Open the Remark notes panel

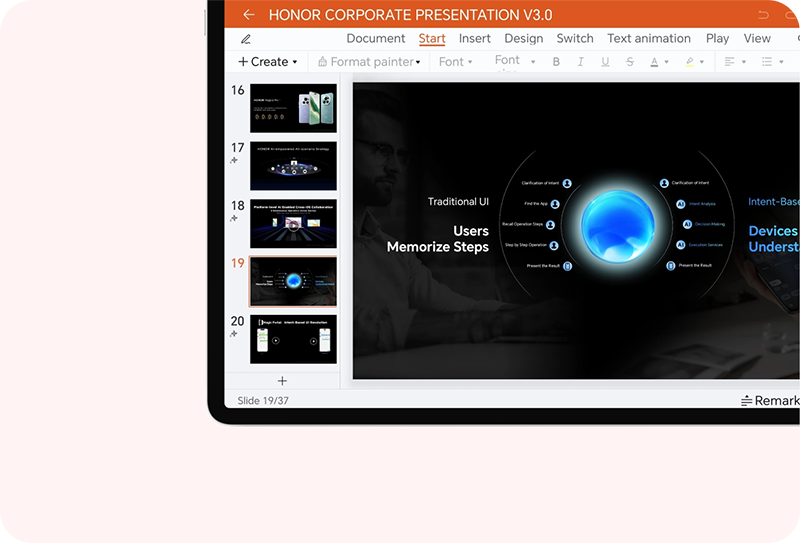pyautogui.click(x=770, y=401)
